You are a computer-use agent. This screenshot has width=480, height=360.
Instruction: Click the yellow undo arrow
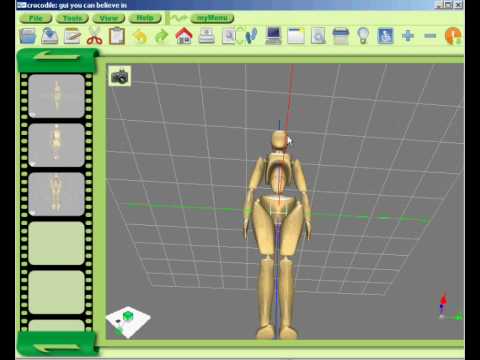[140, 36]
